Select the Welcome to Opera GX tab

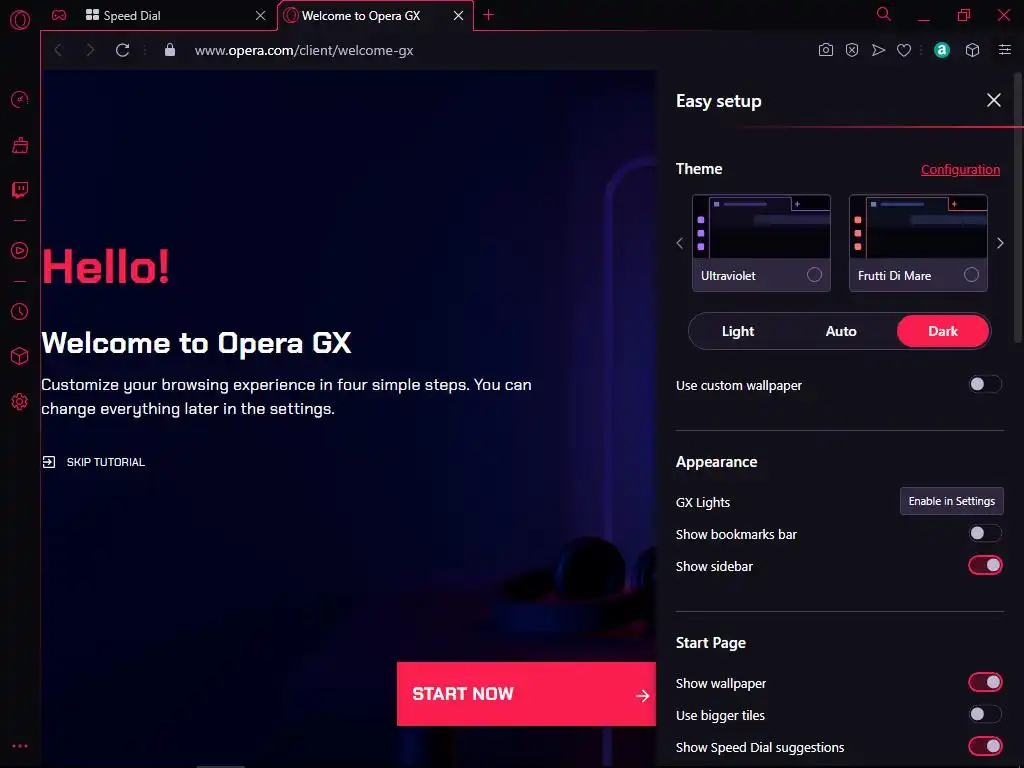pos(375,16)
